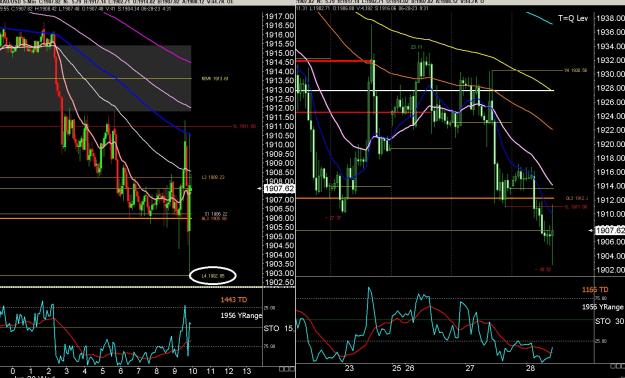Click the 1936.00 price level on right axis
The image size is (625, 378).
[610, 32]
